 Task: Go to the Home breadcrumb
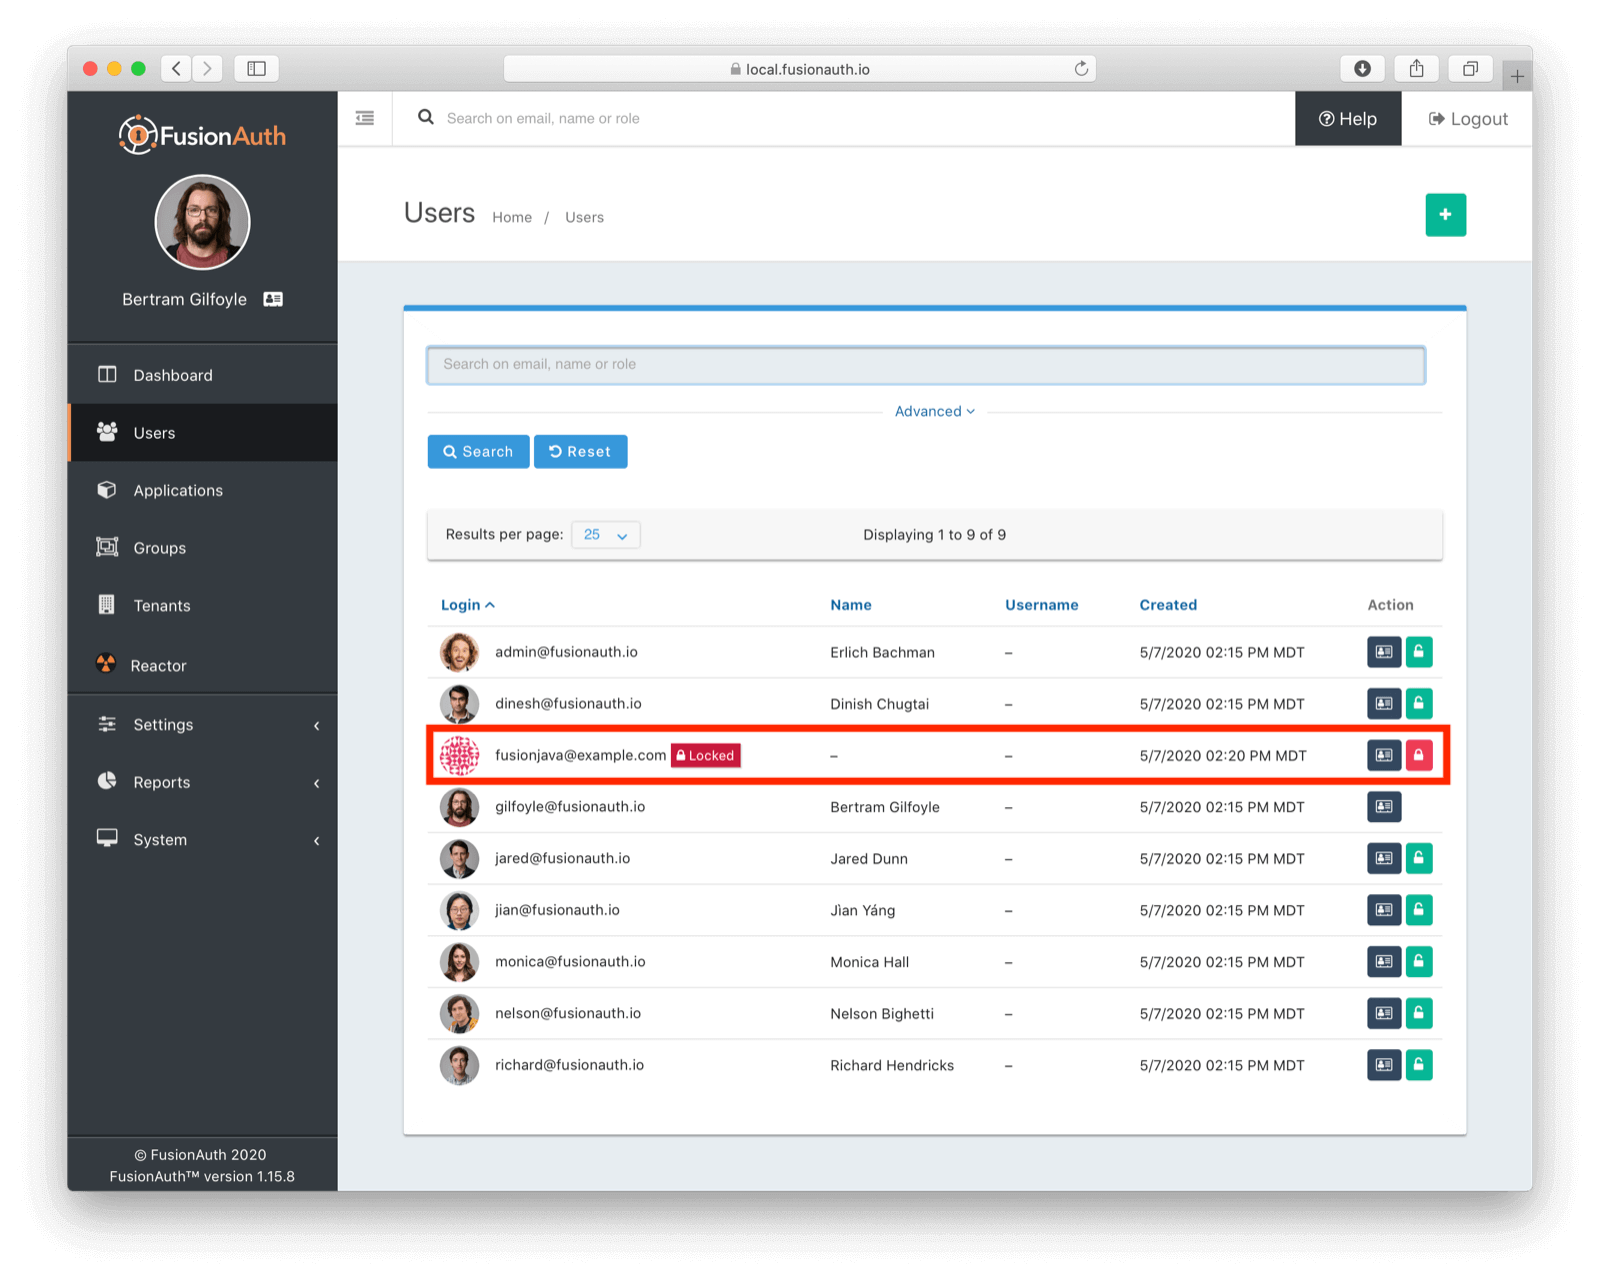[512, 217]
